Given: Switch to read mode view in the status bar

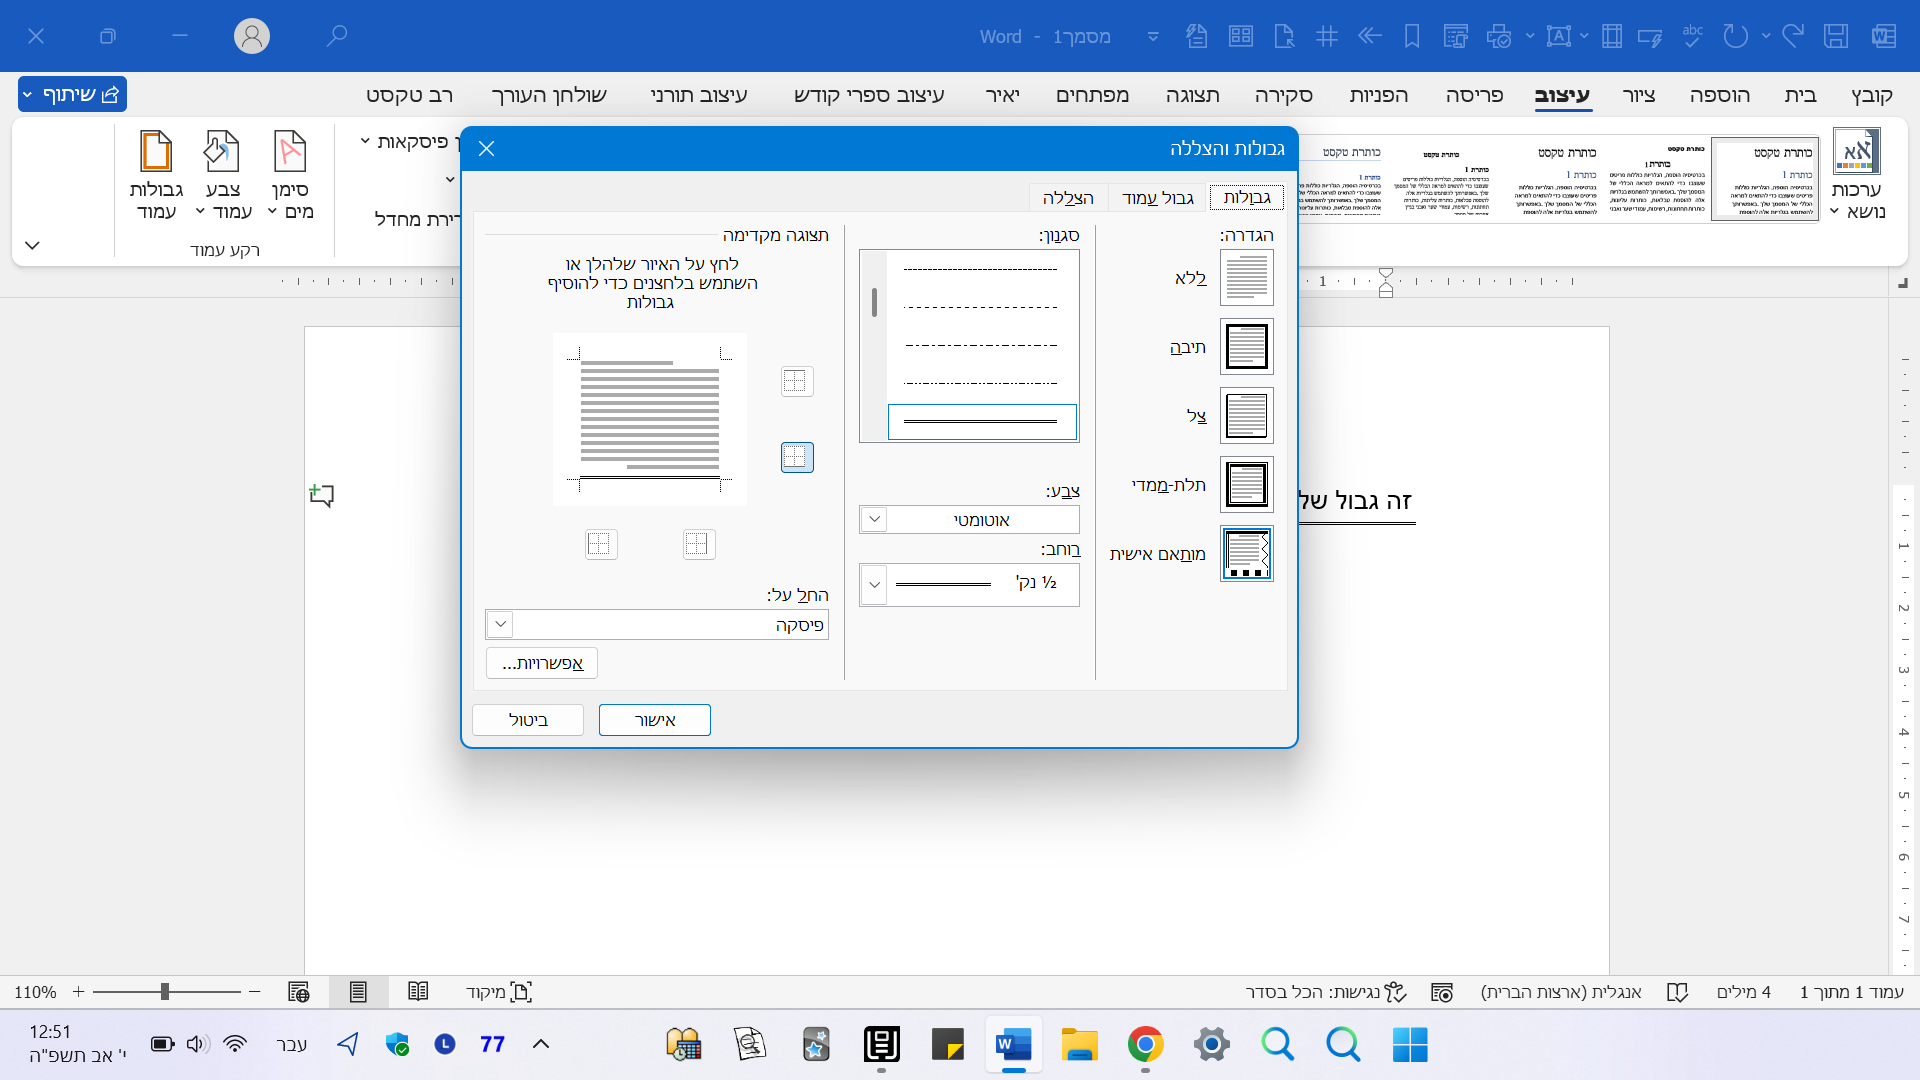Looking at the screenshot, I should click(418, 992).
